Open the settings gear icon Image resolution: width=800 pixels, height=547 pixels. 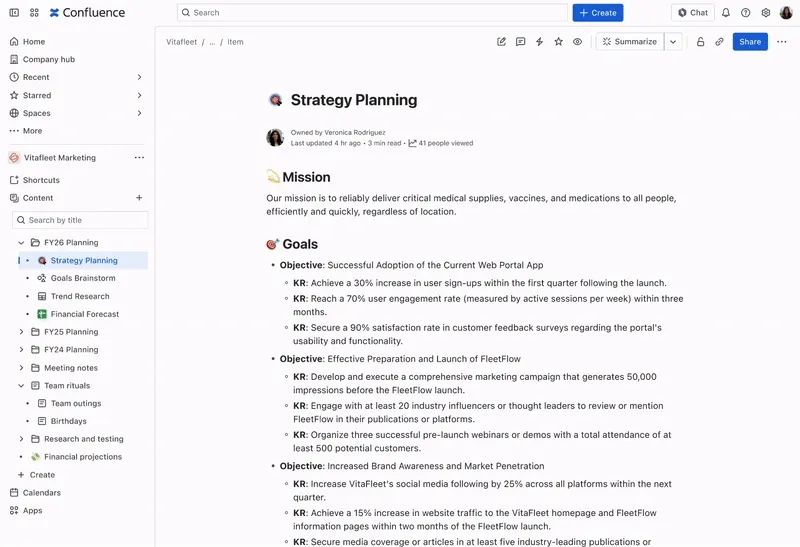pyautogui.click(x=765, y=13)
